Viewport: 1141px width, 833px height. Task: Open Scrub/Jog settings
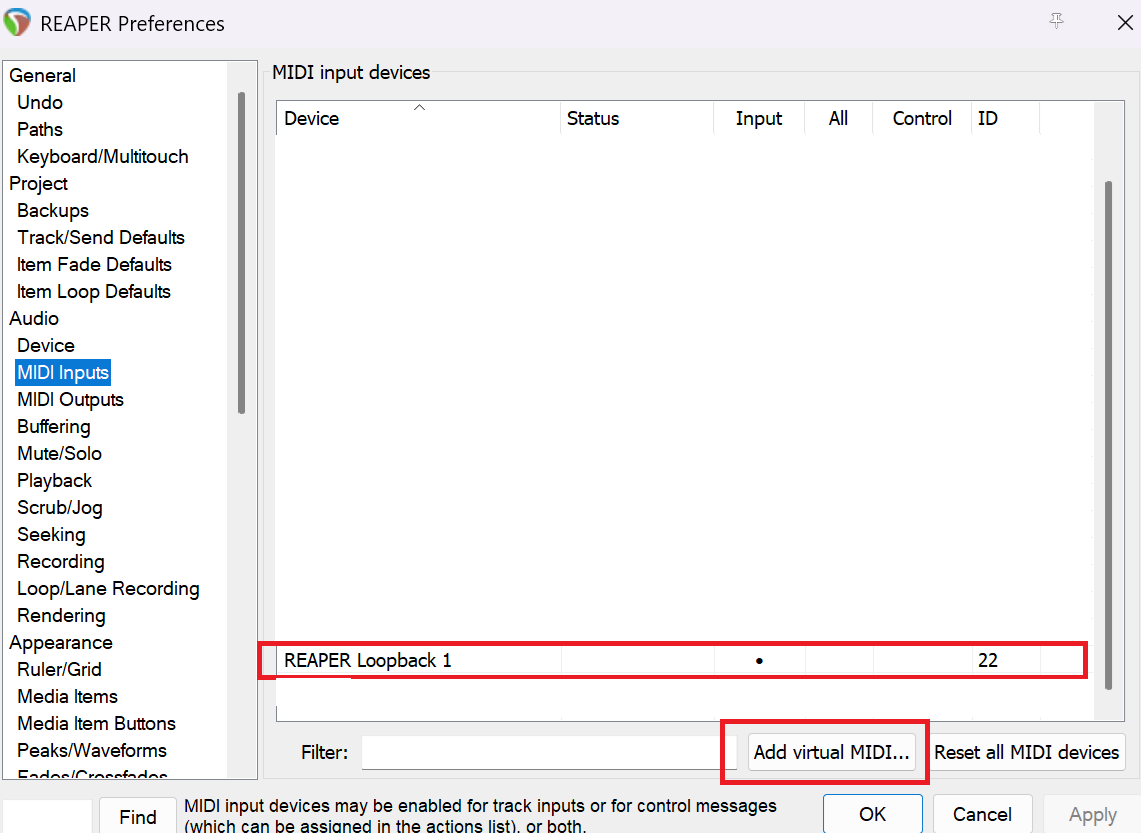[60, 507]
